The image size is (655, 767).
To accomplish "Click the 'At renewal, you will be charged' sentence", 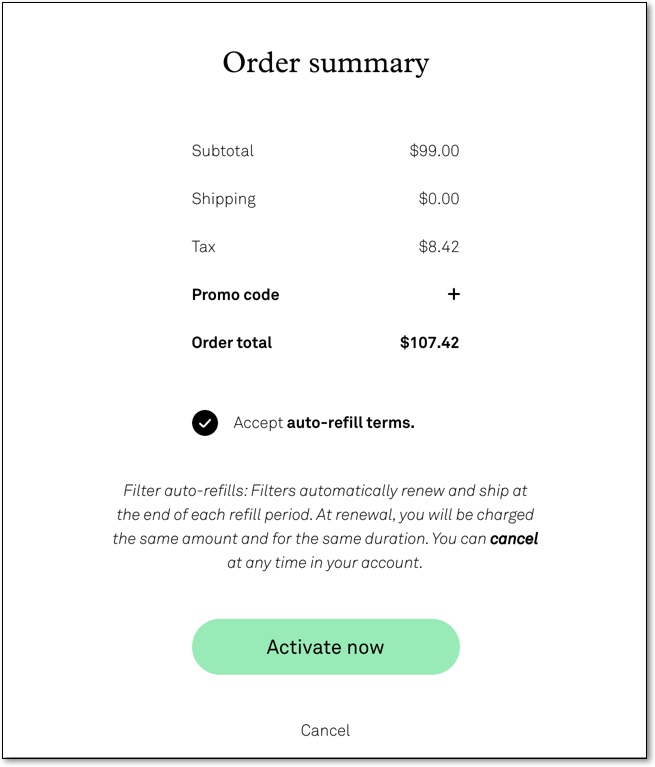I will (x=425, y=515).
